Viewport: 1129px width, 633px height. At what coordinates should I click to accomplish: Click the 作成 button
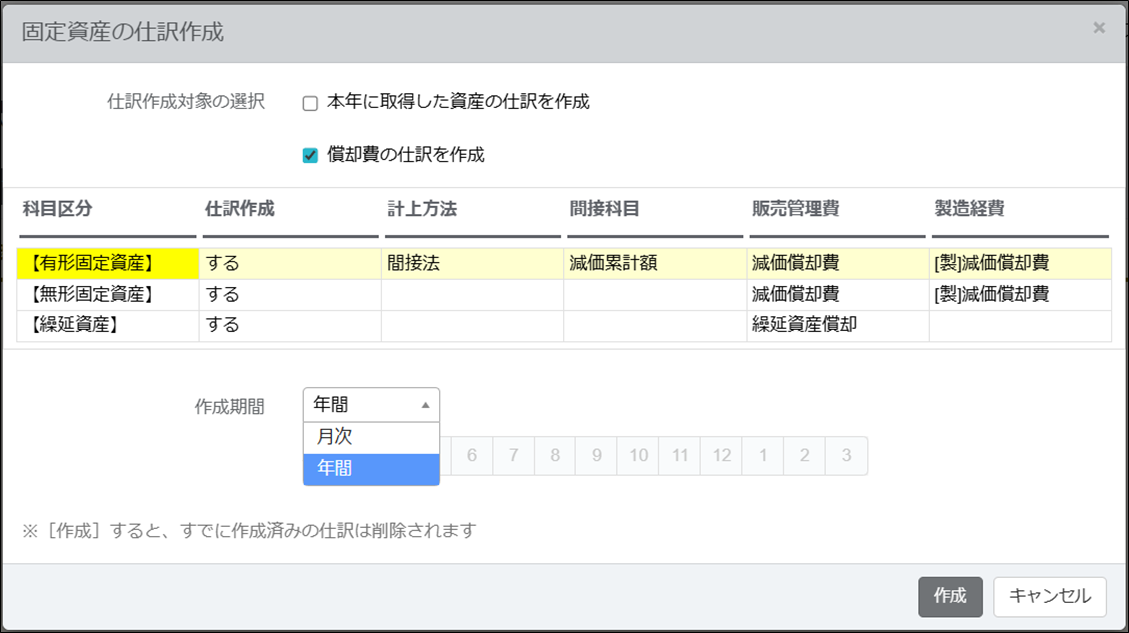[949, 596]
